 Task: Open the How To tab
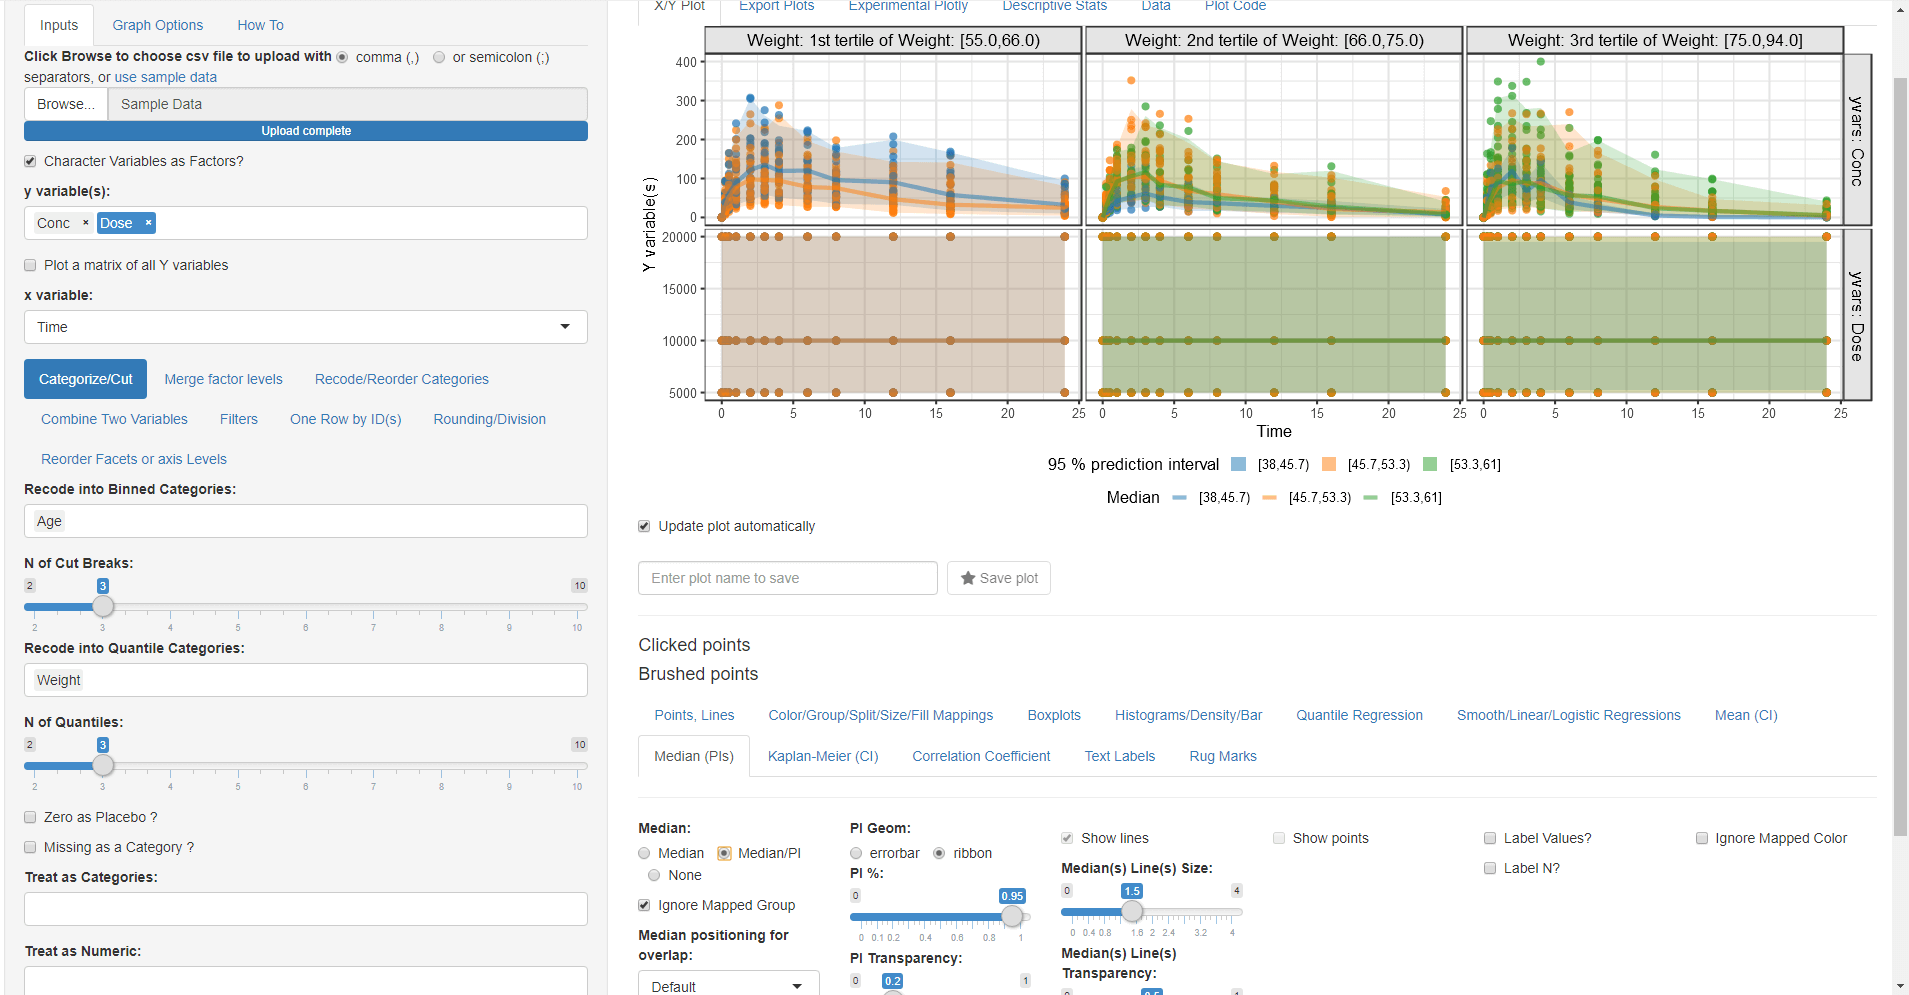[260, 25]
